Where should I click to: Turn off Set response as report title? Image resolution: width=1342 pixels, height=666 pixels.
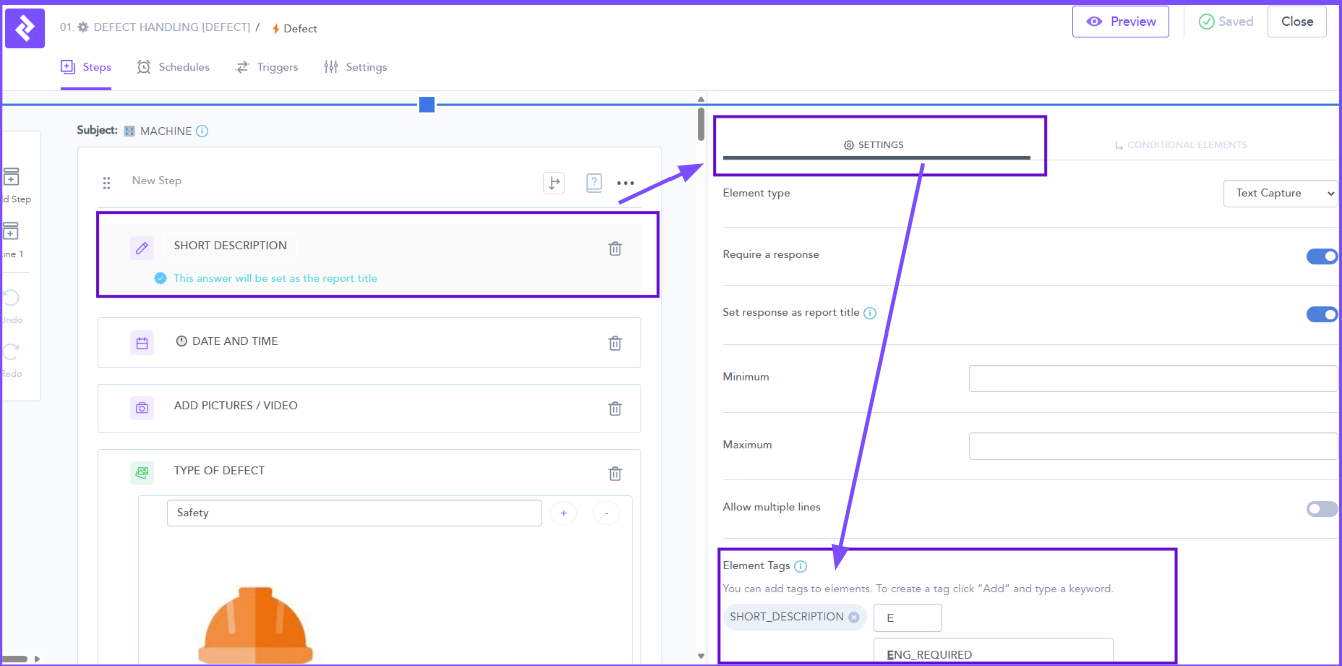coord(1321,314)
